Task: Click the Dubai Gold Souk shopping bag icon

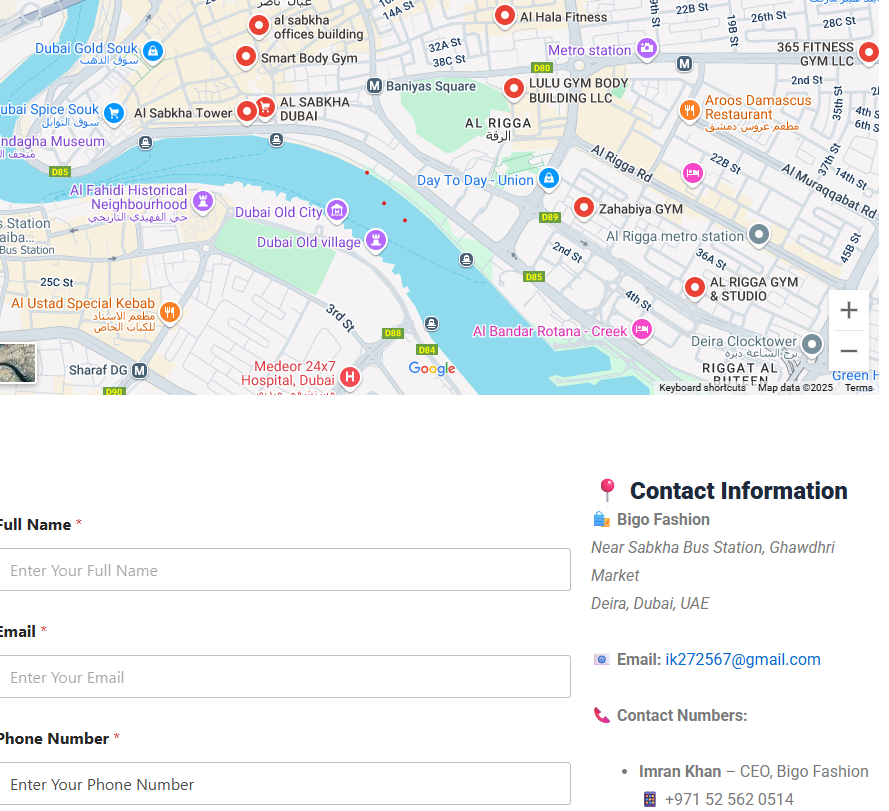Action: 153,51
